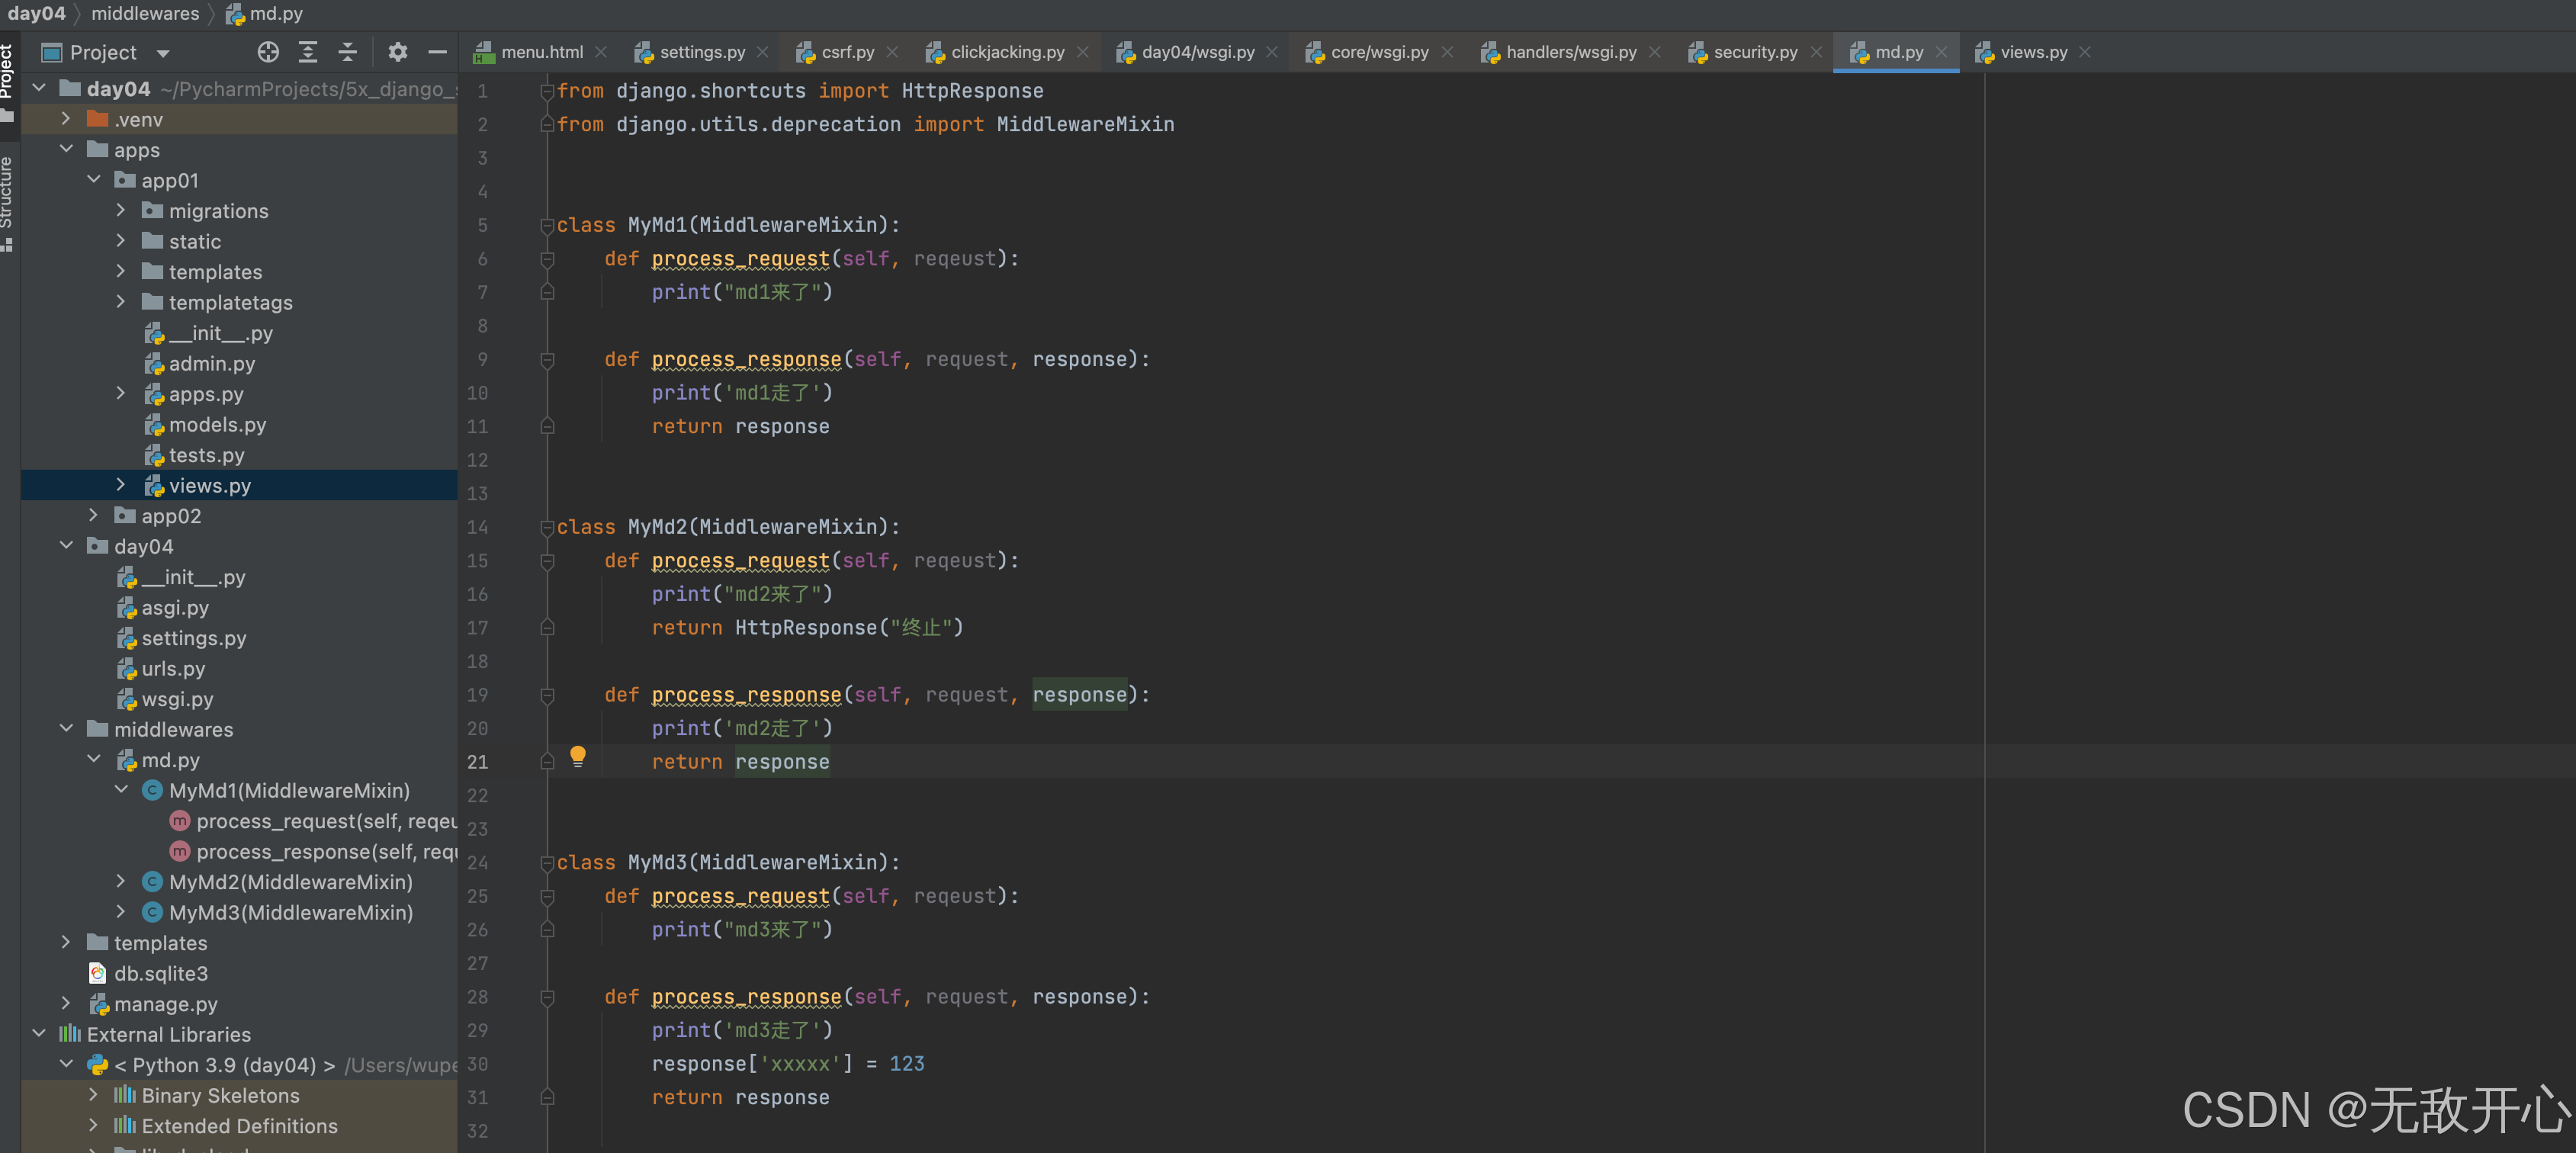Collapse the apps folder

[66, 149]
